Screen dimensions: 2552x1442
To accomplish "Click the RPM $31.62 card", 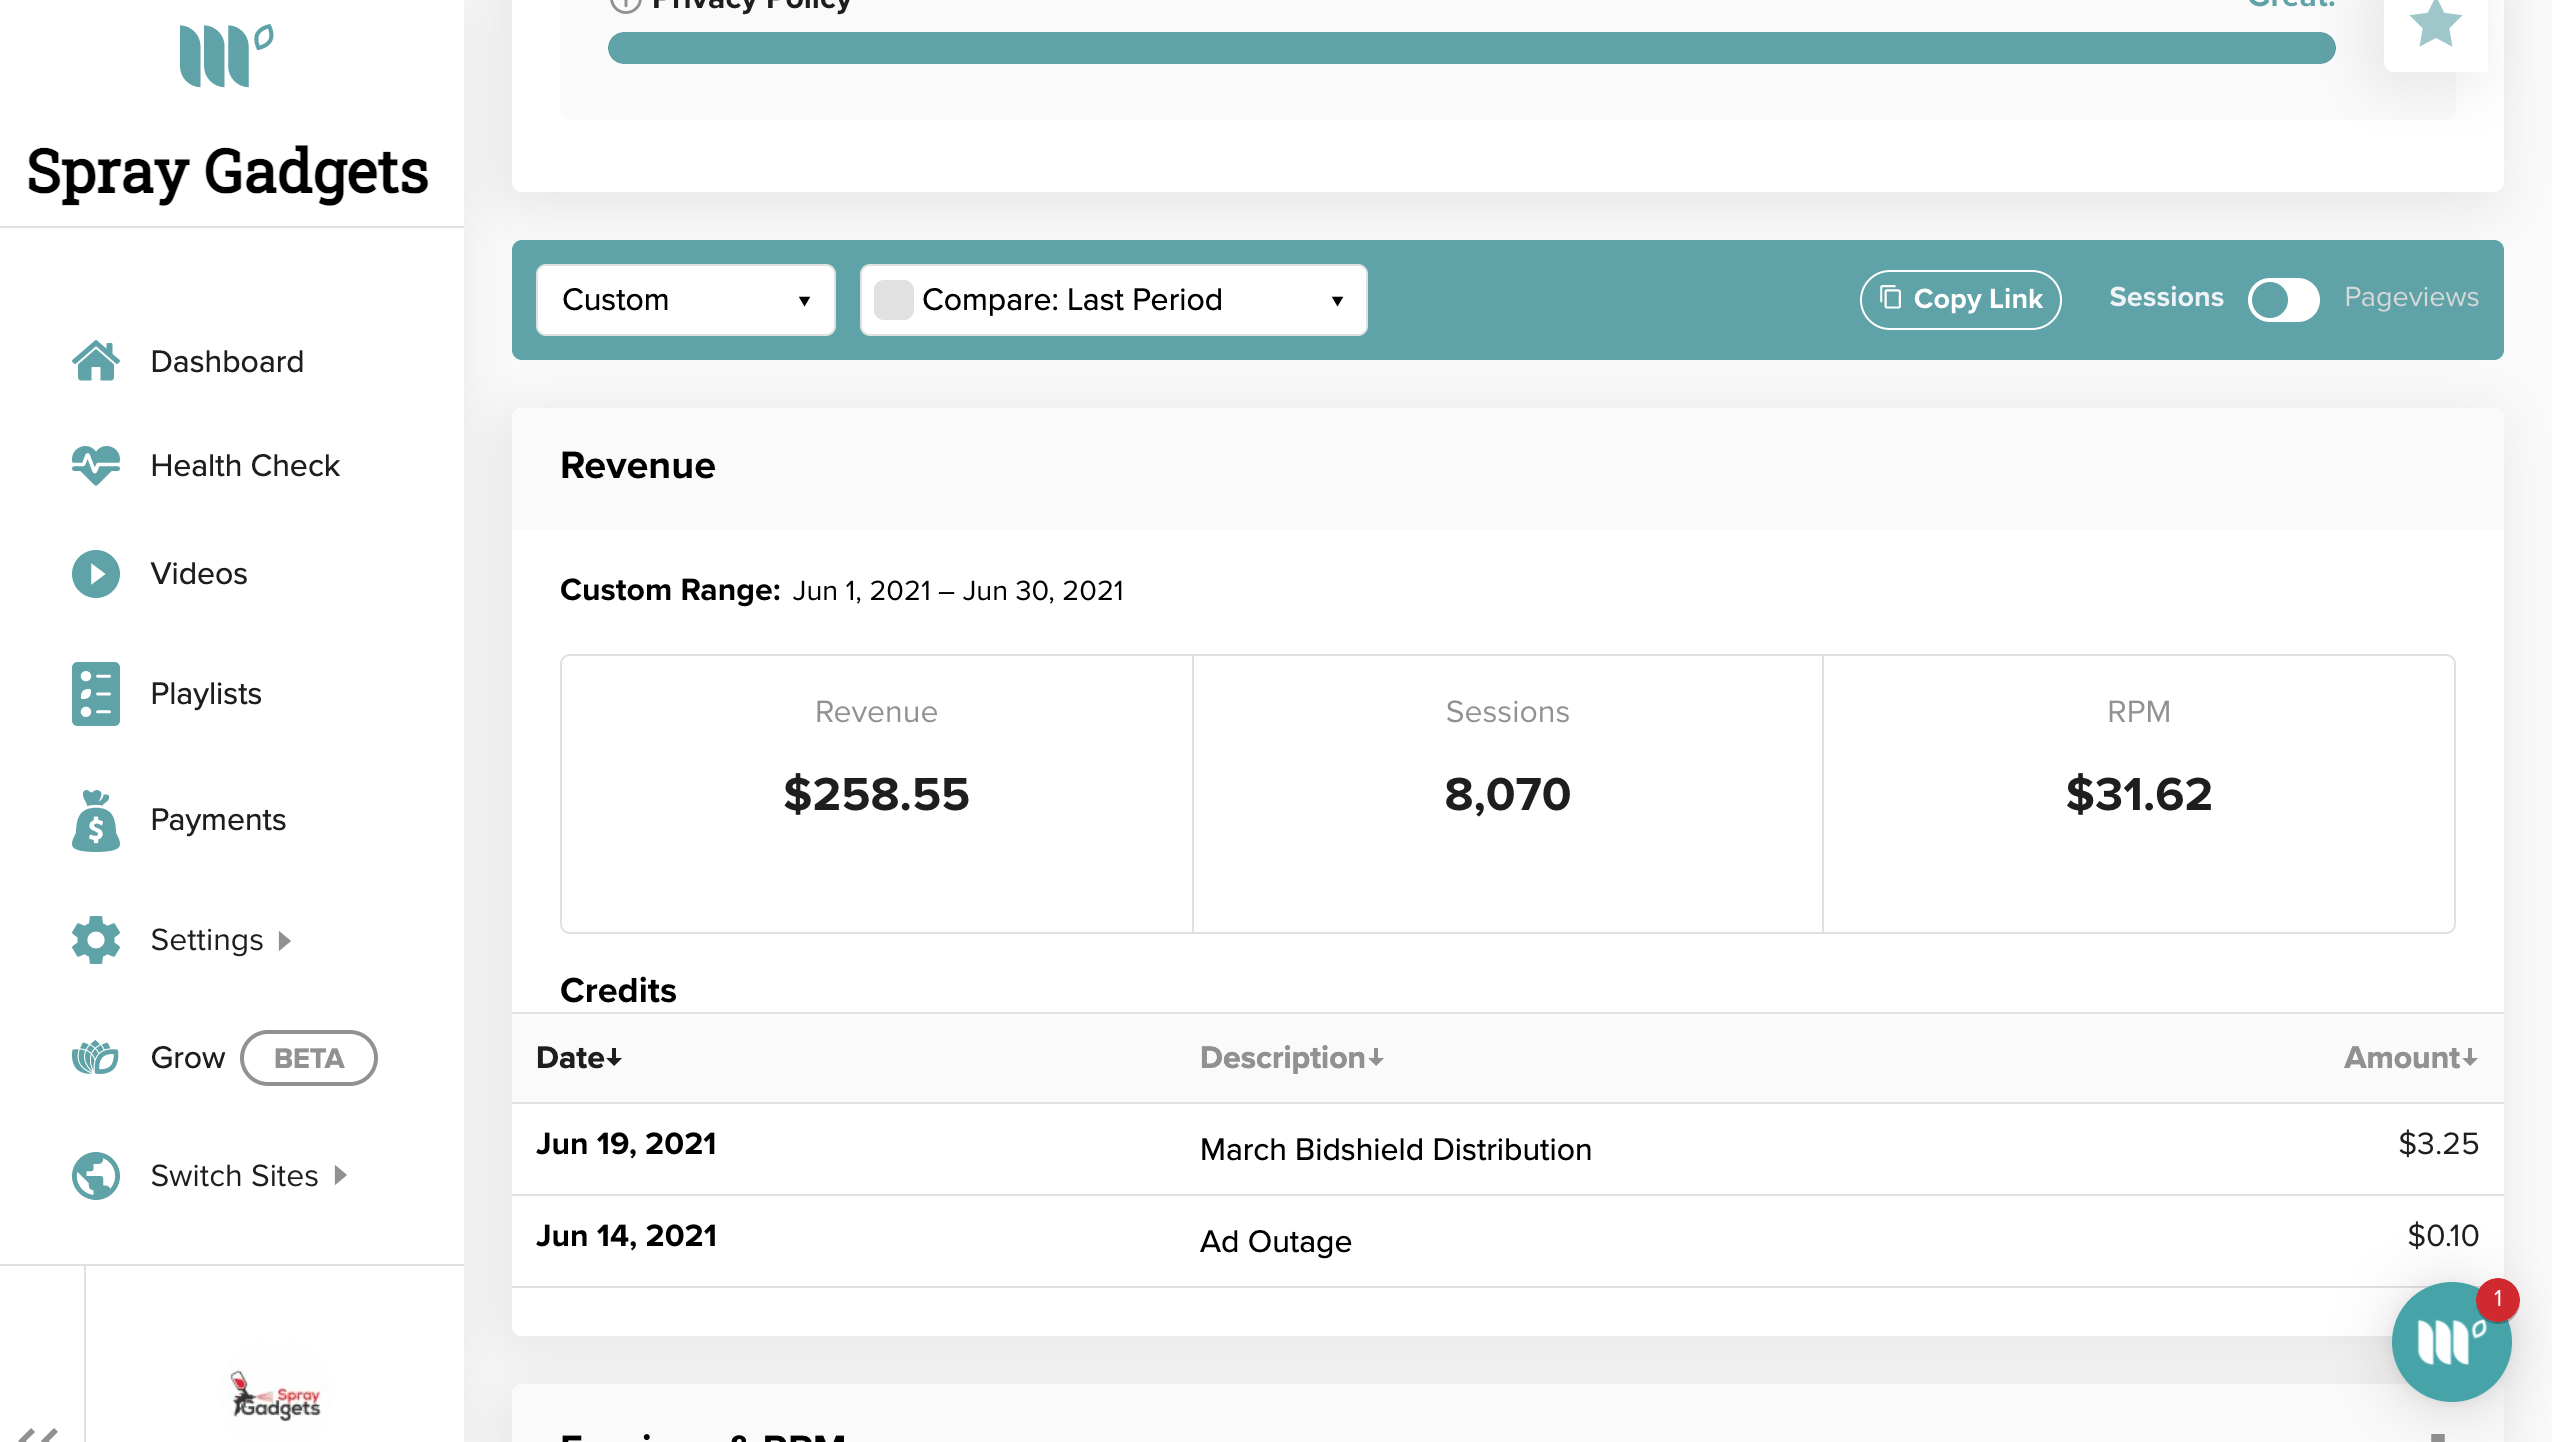I will [x=2139, y=794].
